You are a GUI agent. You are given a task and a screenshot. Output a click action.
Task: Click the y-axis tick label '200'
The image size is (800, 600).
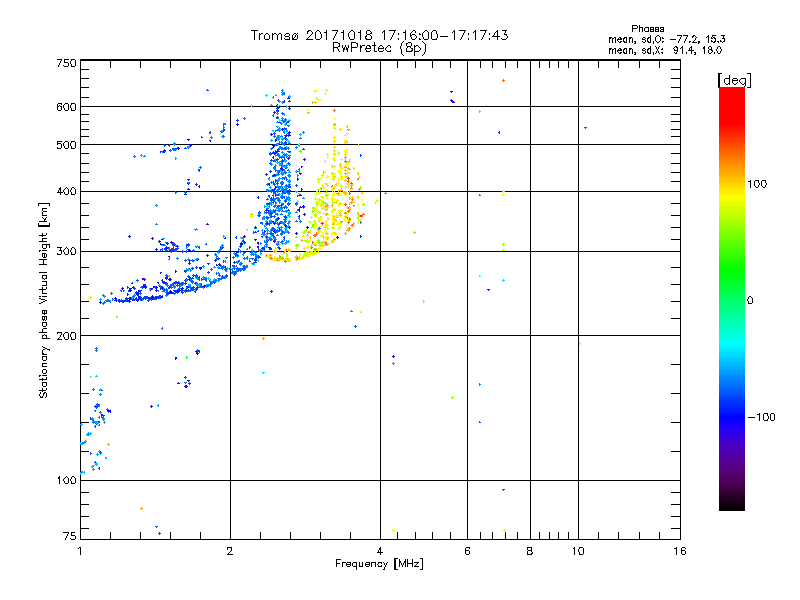point(66,336)
